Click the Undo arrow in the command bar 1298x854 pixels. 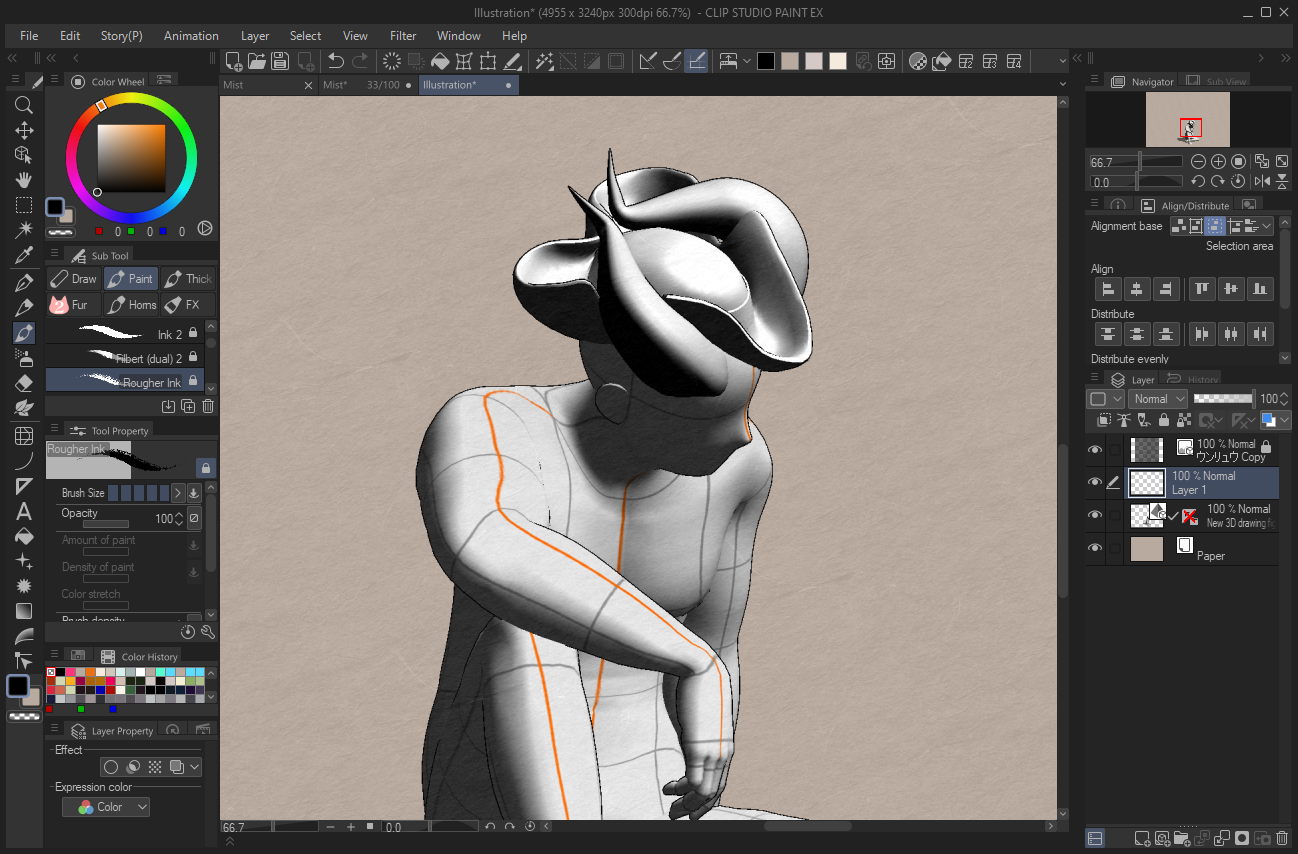coord(336,61)
